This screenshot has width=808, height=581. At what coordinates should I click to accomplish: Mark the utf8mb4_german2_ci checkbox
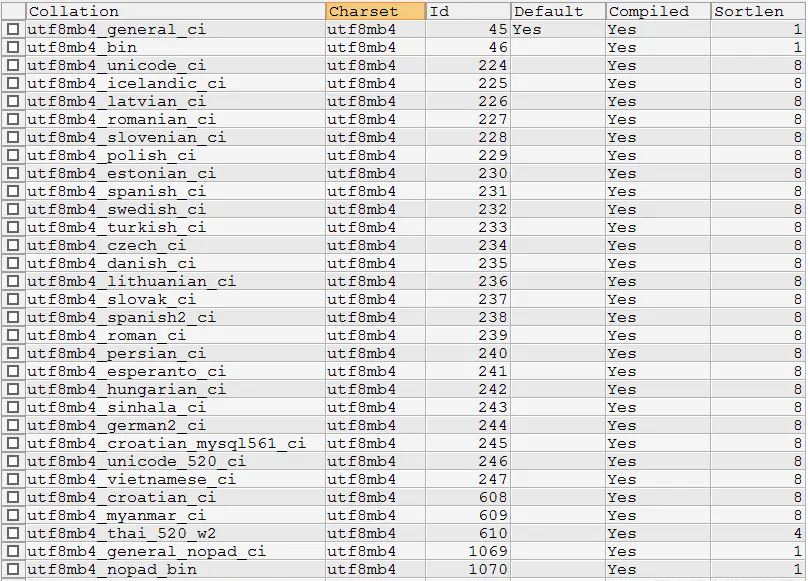(13, 425)
